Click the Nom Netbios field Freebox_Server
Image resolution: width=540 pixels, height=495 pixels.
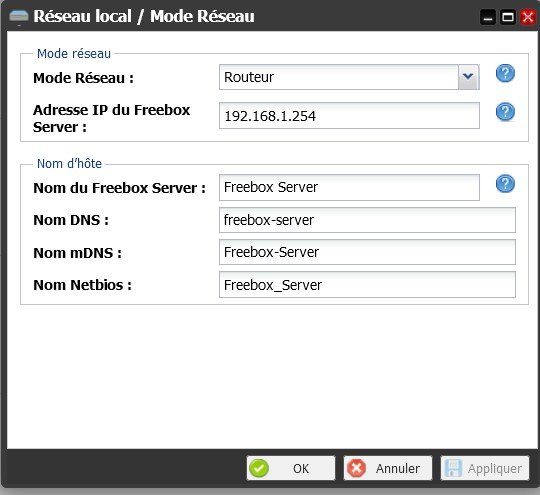point(367,285)
